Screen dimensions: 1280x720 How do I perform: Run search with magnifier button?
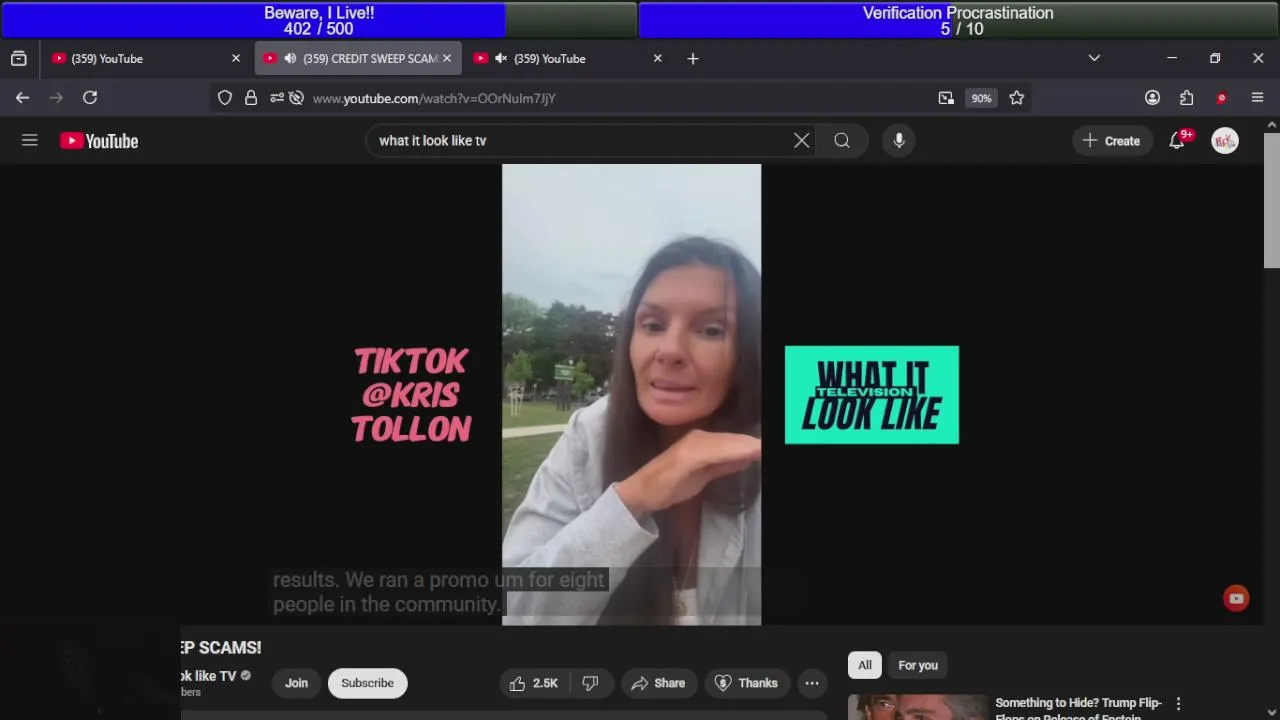[x=842, y=141]
